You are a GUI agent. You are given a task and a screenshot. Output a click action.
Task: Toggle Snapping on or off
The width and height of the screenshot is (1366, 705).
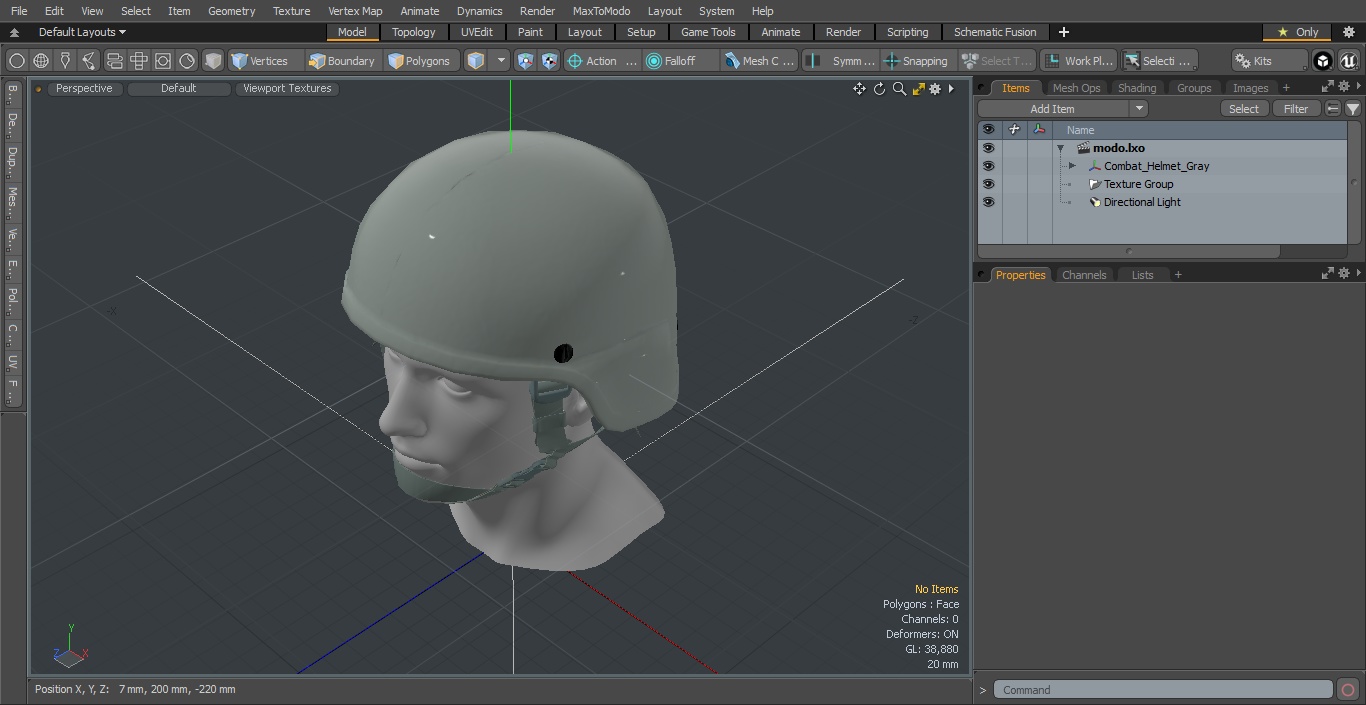pyautogui.click(x=917, y=61)
